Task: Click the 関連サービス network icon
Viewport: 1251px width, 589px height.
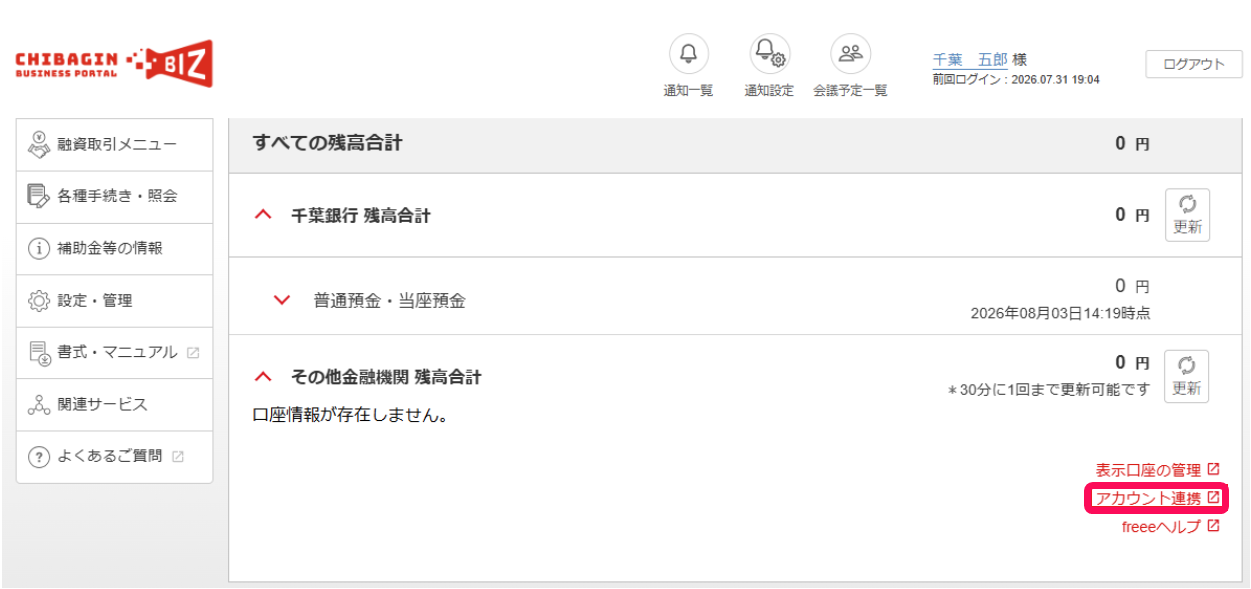Action: [x=39, y=404]
